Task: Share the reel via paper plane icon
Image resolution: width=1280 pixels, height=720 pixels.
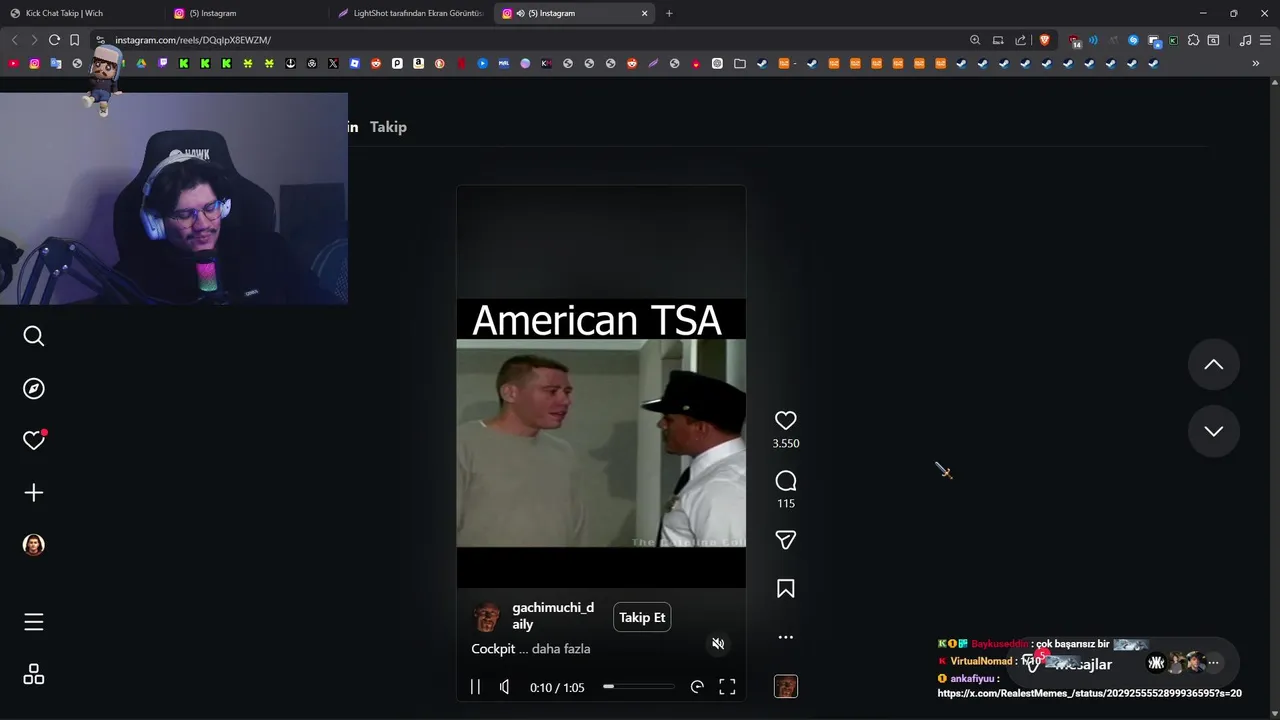Action: pos(786,540)
